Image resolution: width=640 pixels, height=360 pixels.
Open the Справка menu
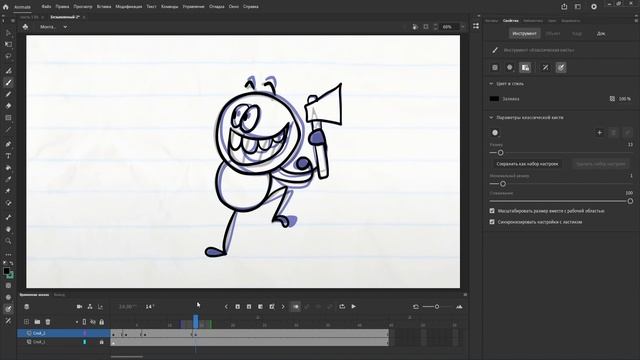(x=251, y=7)
